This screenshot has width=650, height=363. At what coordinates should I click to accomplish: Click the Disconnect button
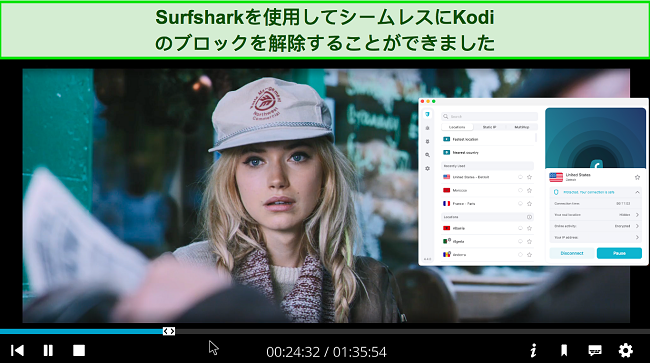pyautogui.click(x=572, y=253)
